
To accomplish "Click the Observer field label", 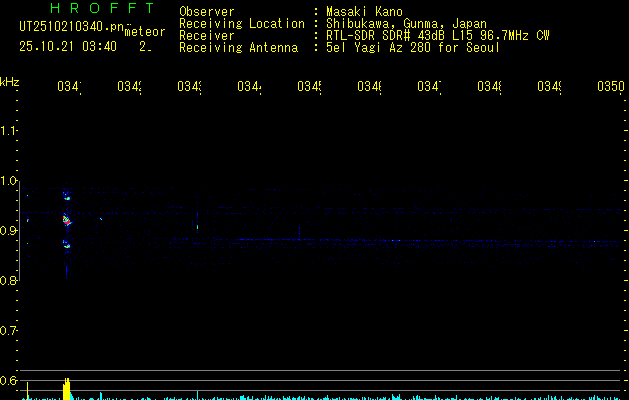I will [206, 12].
